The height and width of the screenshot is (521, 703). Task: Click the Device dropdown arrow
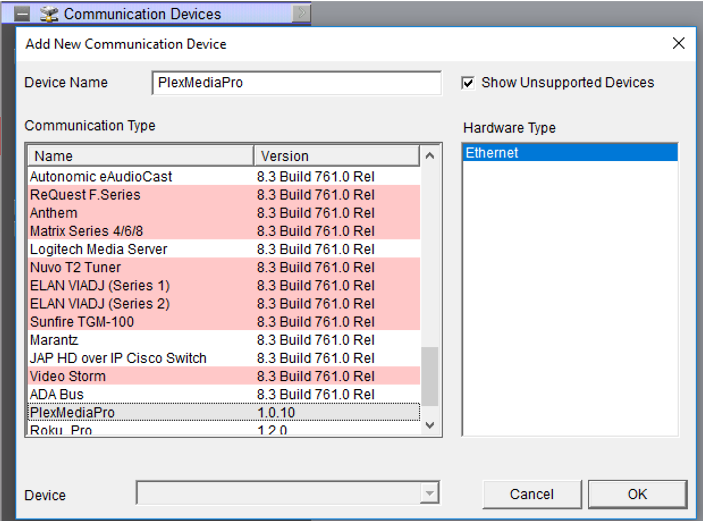point(430,493)
